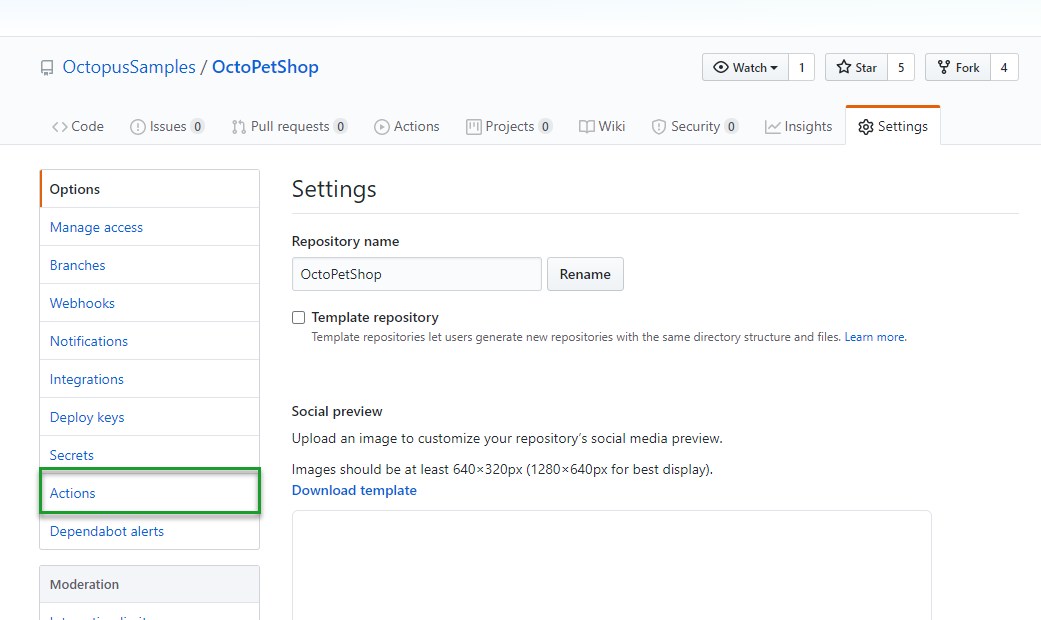The image size is (1041, 620).
Task: Fork the OctoPetShop repository
Action: click(957, 68)
